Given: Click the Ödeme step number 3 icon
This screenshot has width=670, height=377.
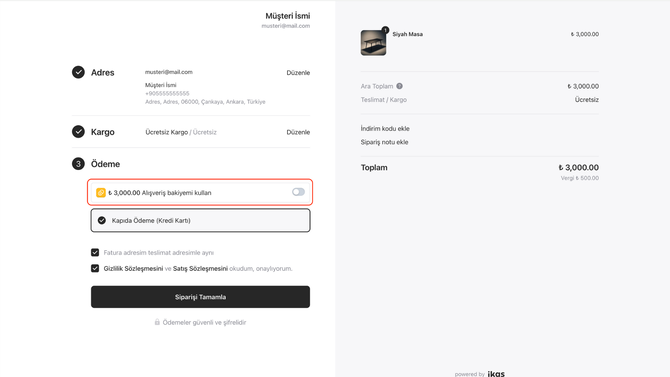Looking at the screenshot, I should pyautogui.click(x=78, y=164).
